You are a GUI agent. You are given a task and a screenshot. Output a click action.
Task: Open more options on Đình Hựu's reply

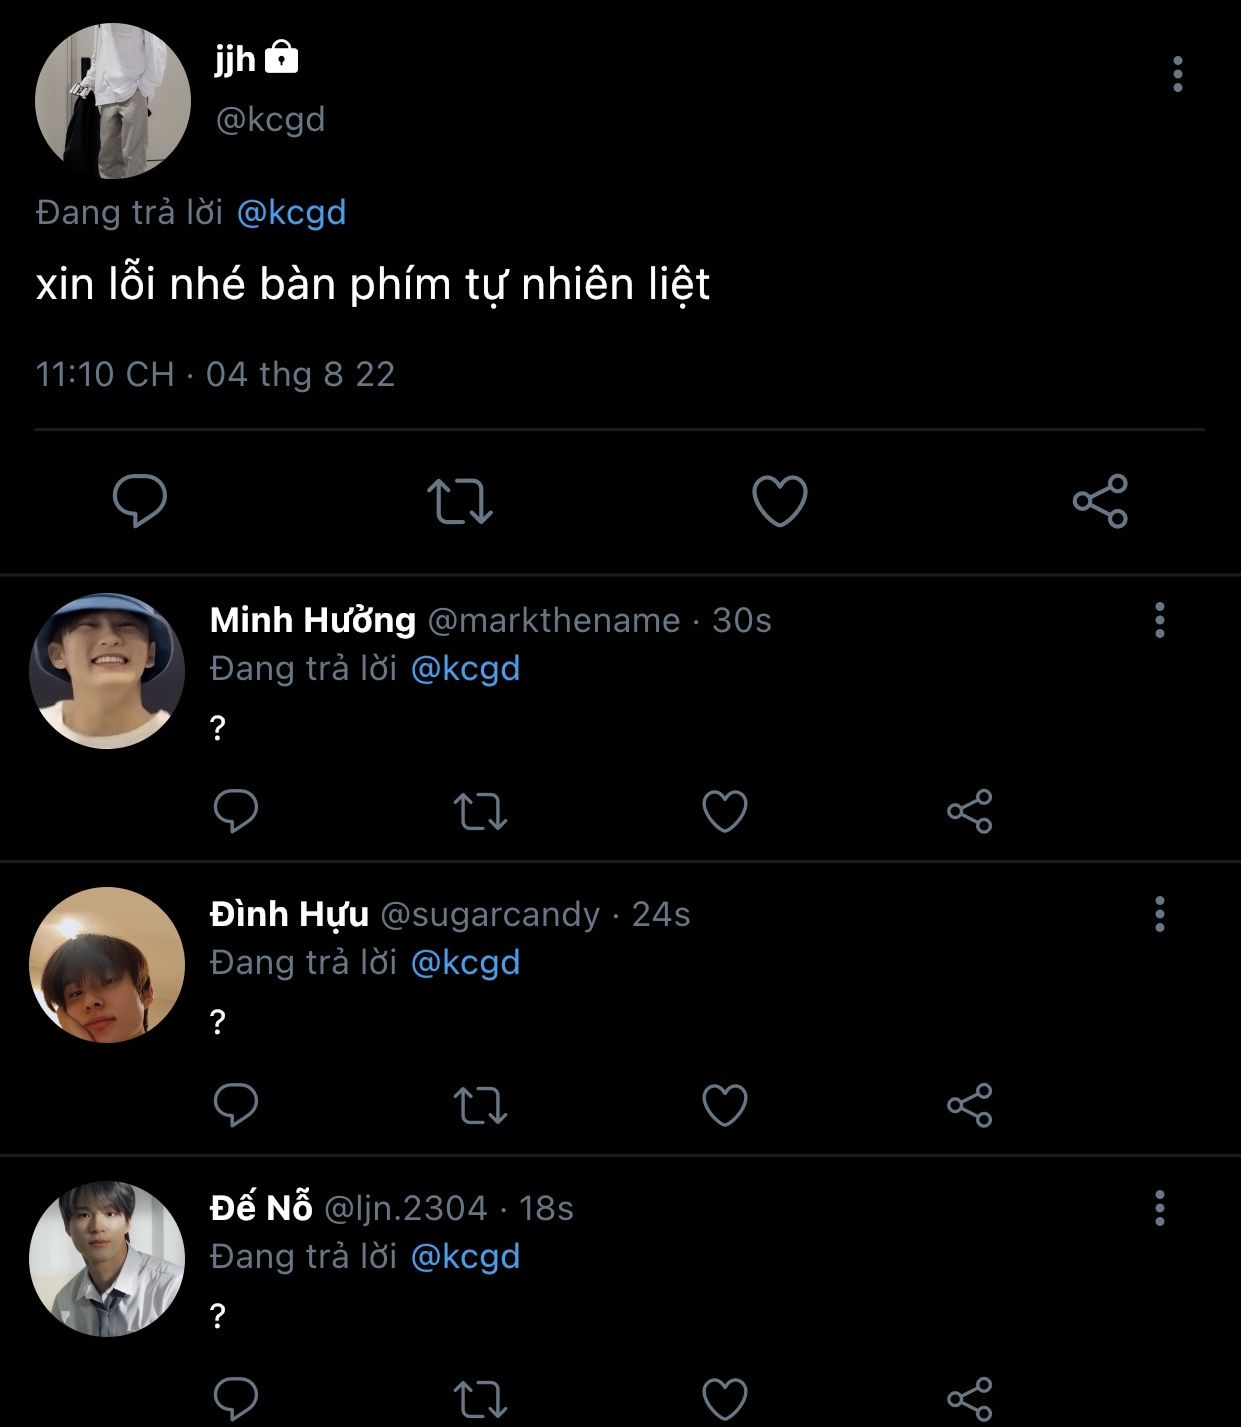[1160, 914]
